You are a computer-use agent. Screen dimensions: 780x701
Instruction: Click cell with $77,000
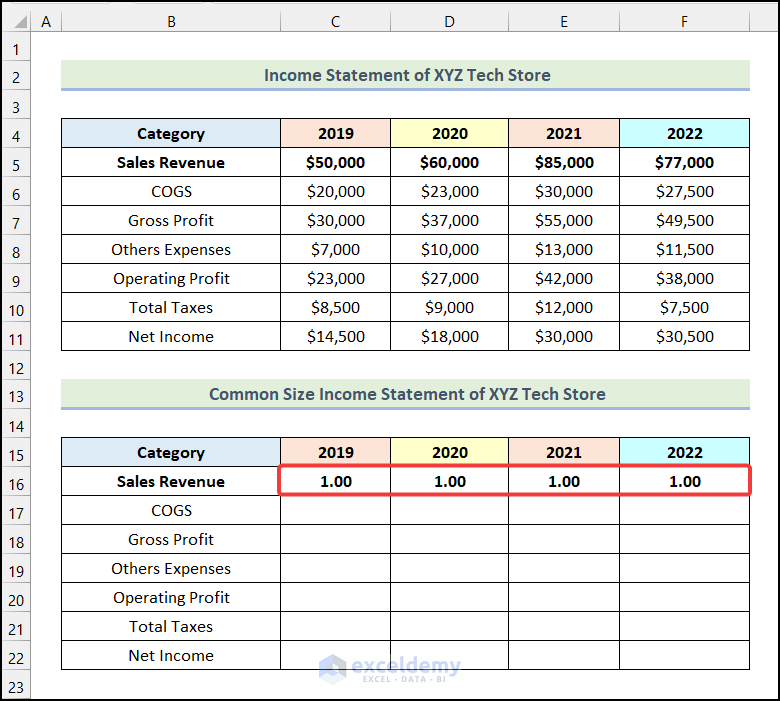(x=684, y=162)
